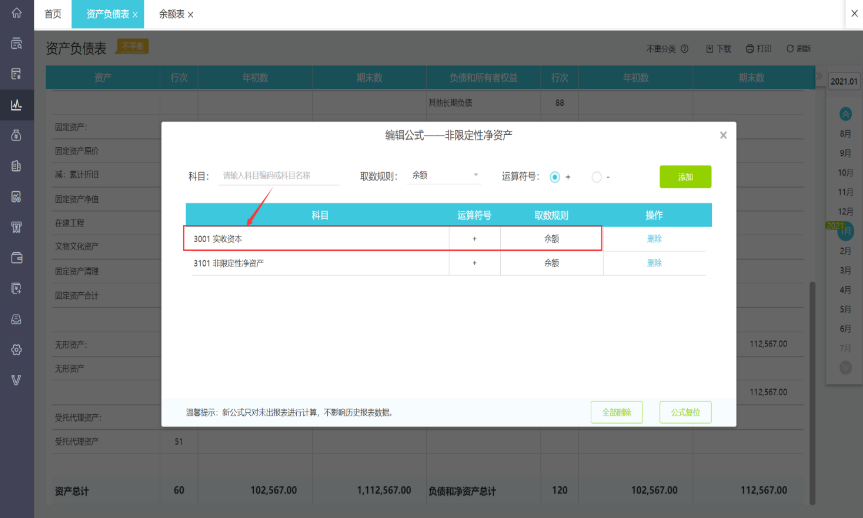This screenshot has width=863, height=518.
Task: Click the 公式复位 button
Action: tap(685, 412)
